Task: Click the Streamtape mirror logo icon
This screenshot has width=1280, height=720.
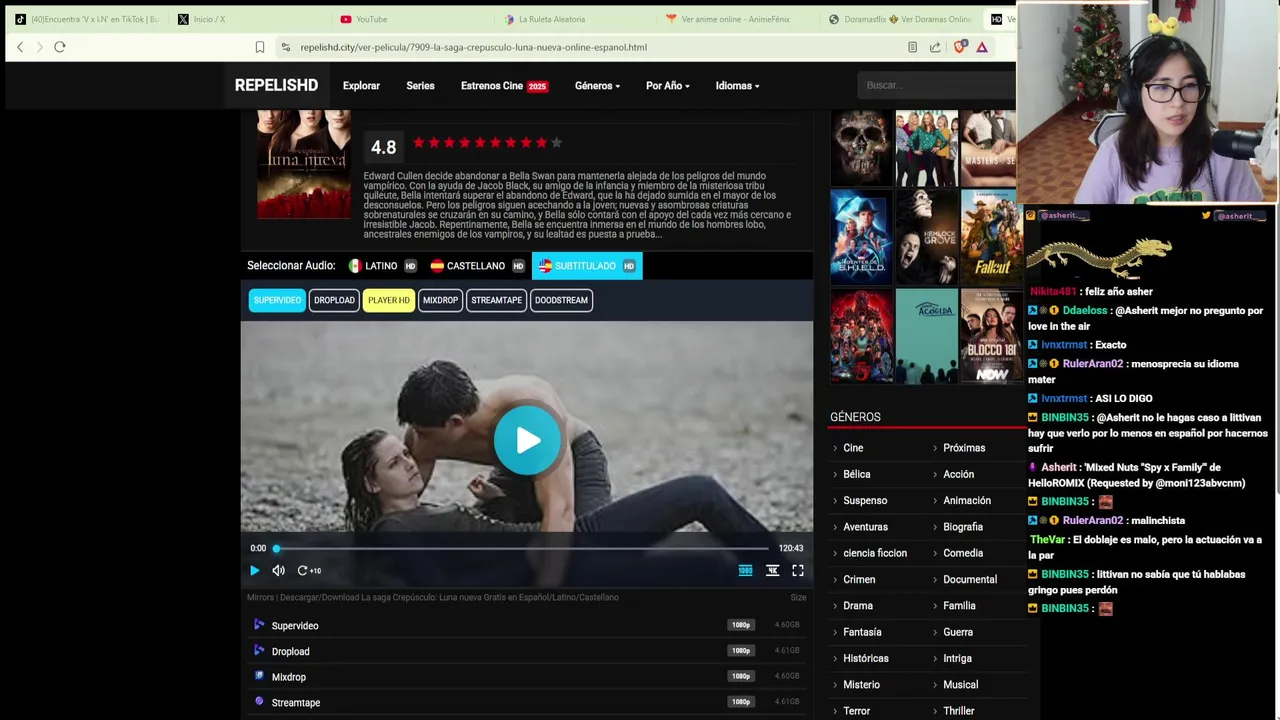Action: 259,702
